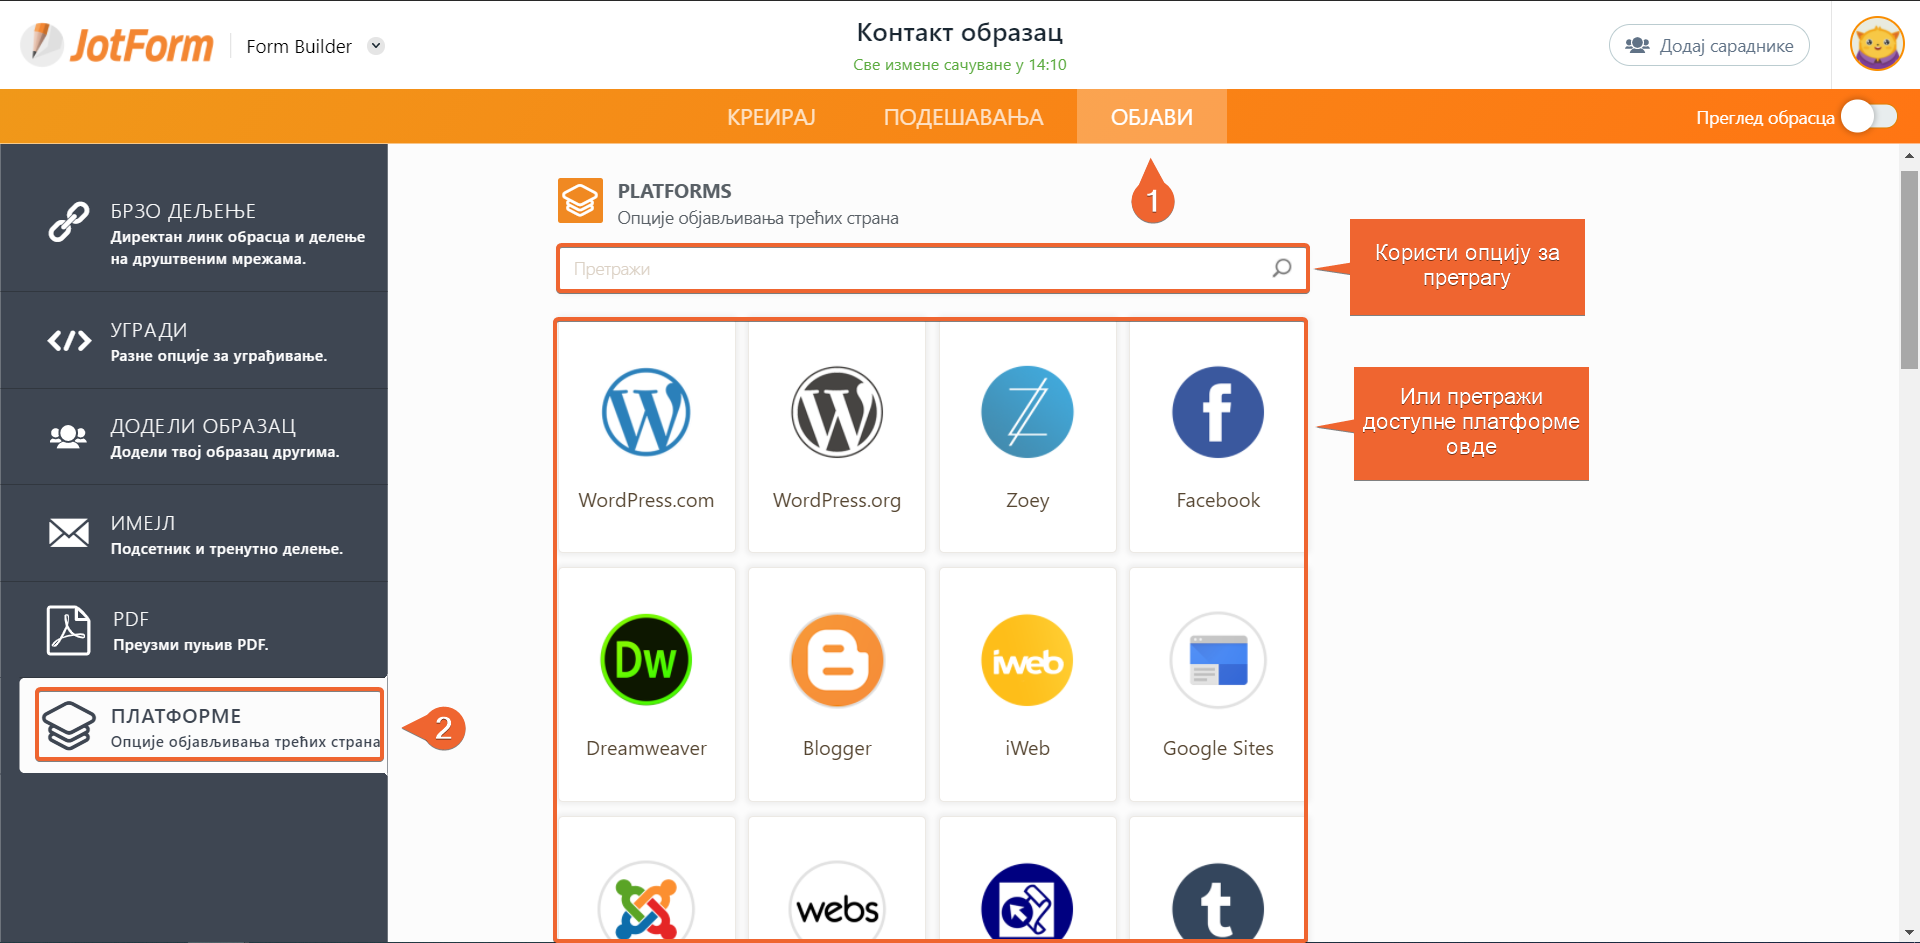This screenshot has height=943, width=1920.
Task: Open the user avatar menu
Action: (x=1877, y=44)
